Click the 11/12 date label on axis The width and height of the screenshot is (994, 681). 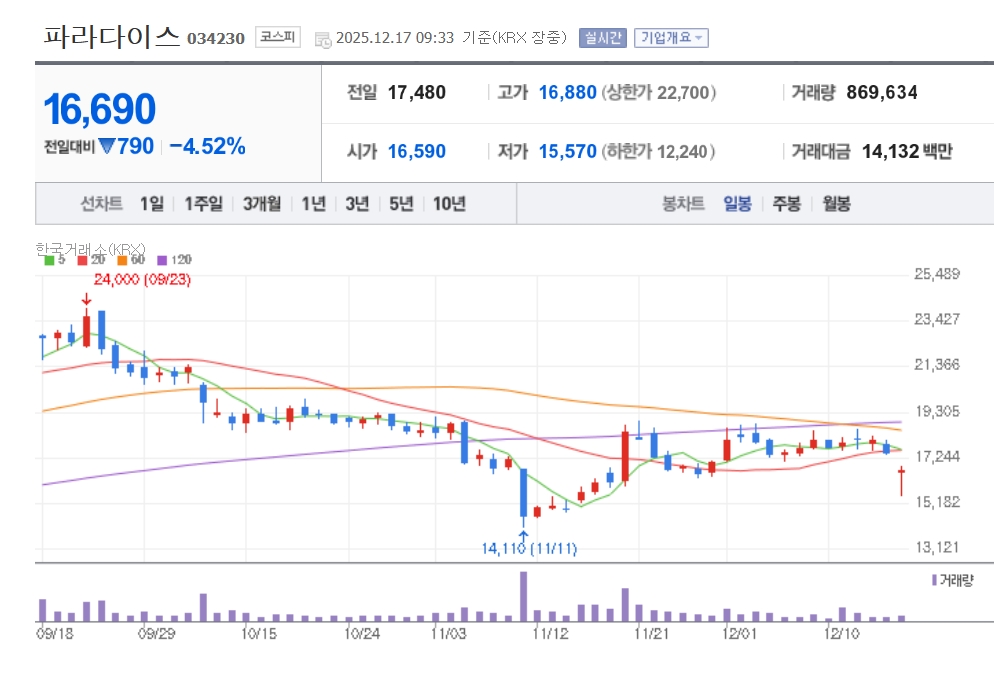pos(550,634)
